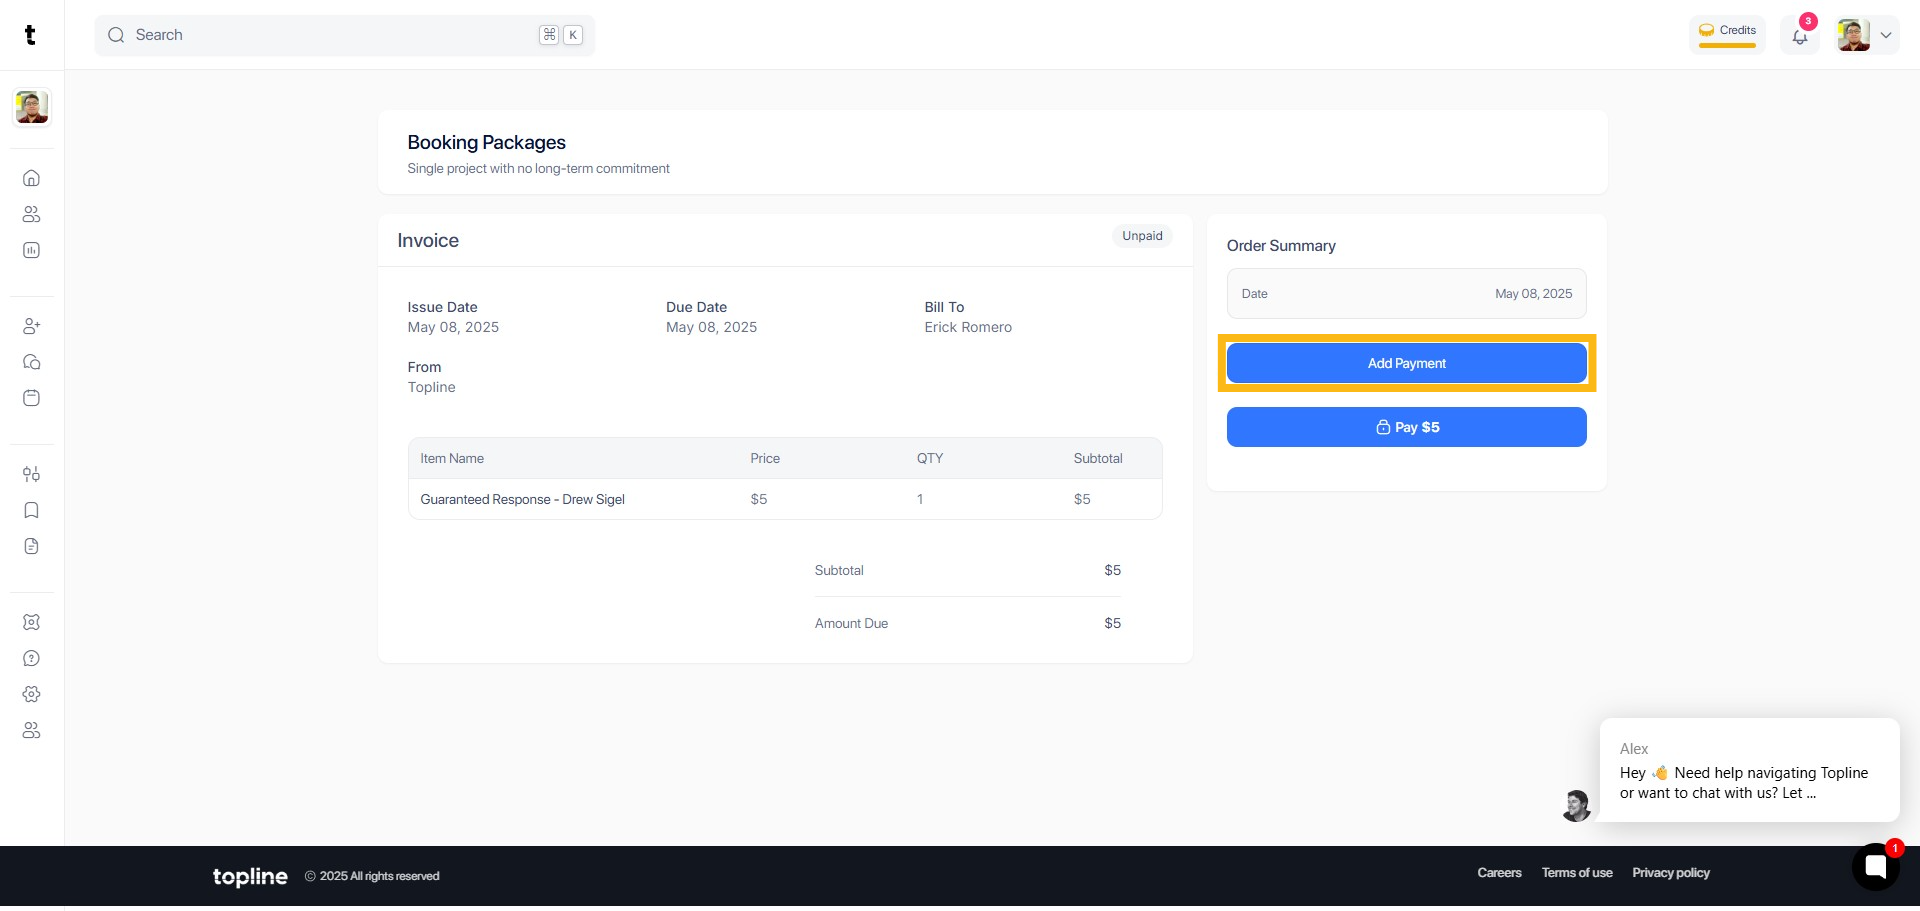
Task: Open the document icon in sidebar
Action: tap(32, 546)
